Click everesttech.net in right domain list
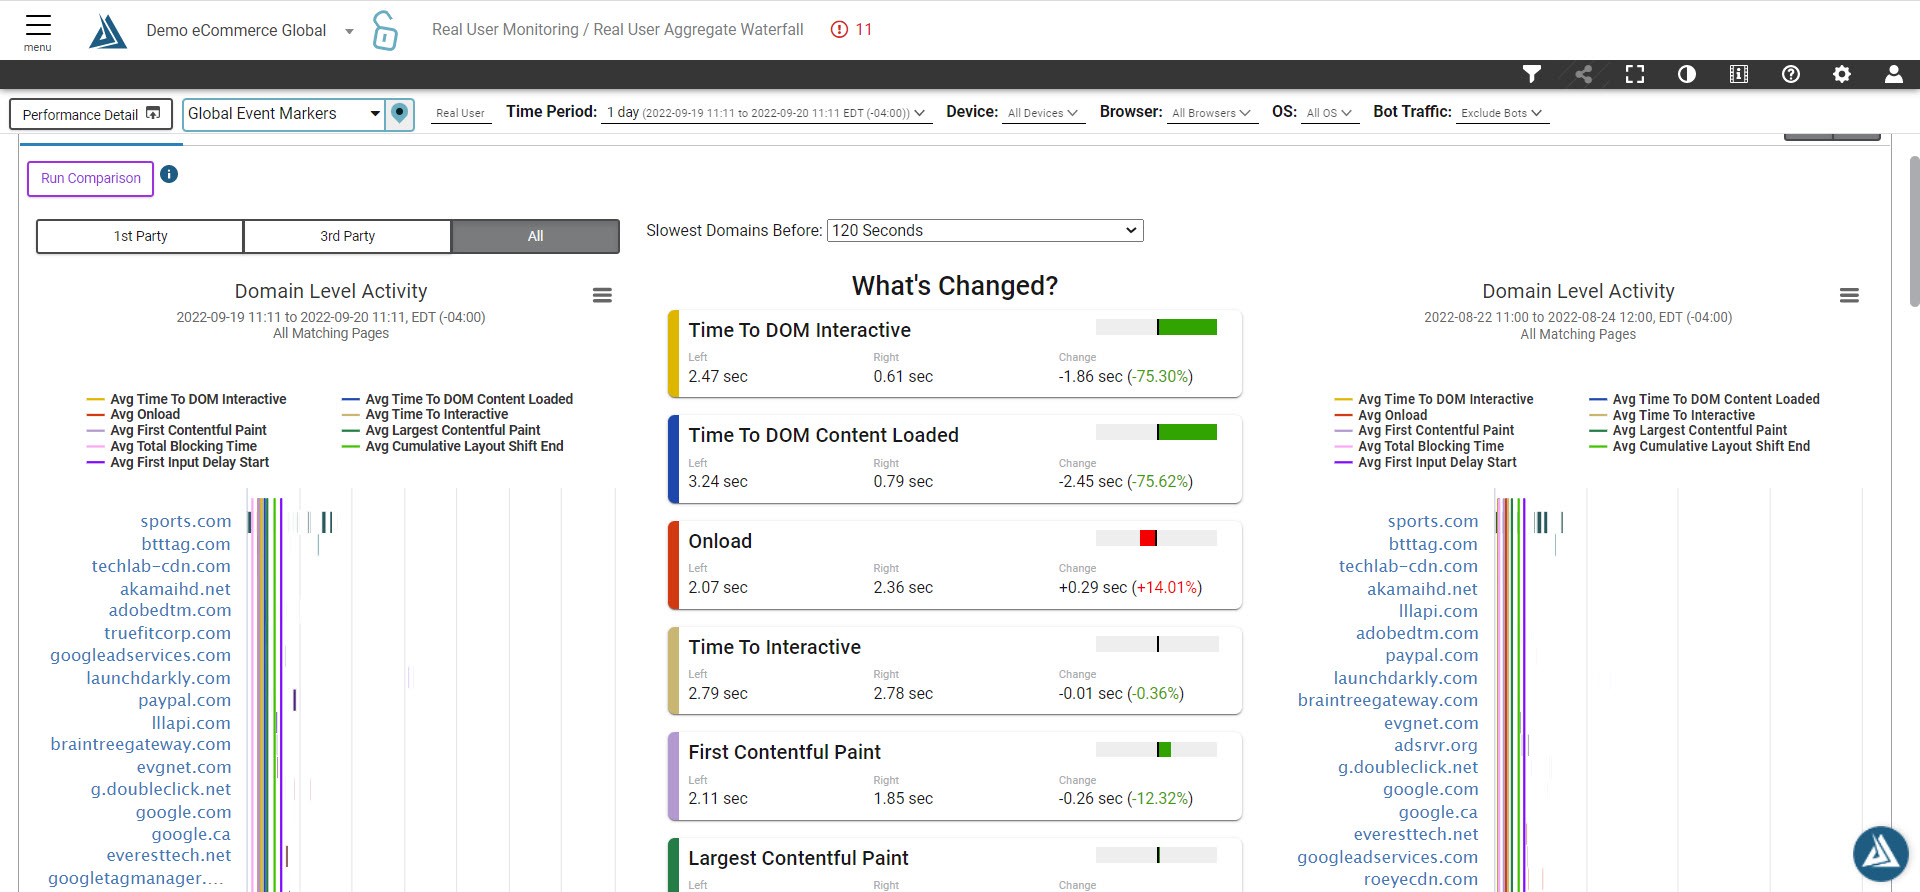Image resolution: width=1920 pixels, height=892 pixels. click(1415, 834)
